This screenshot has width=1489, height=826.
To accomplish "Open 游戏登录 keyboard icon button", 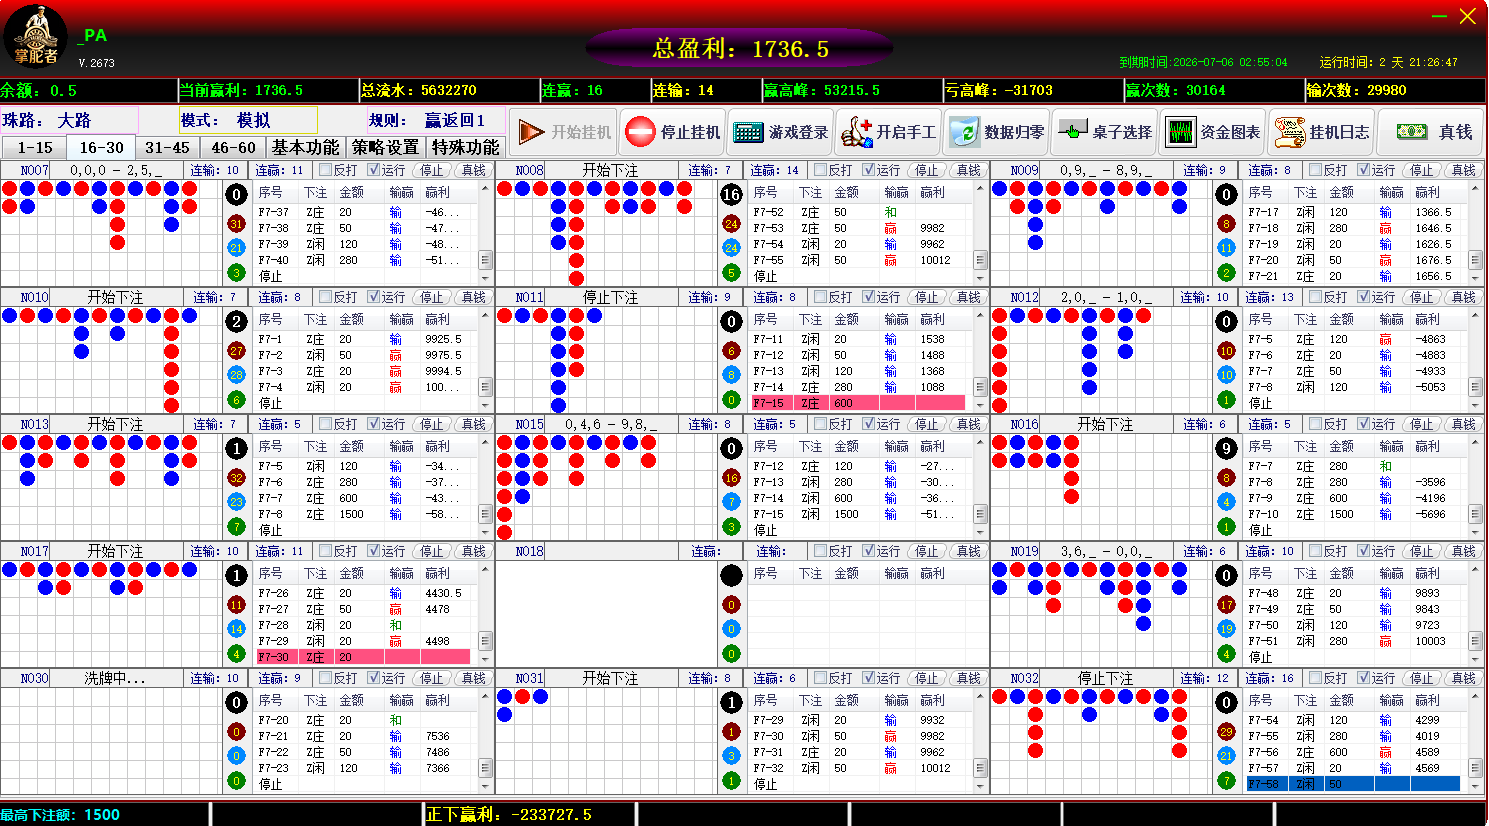I will [x=748, y=132].
